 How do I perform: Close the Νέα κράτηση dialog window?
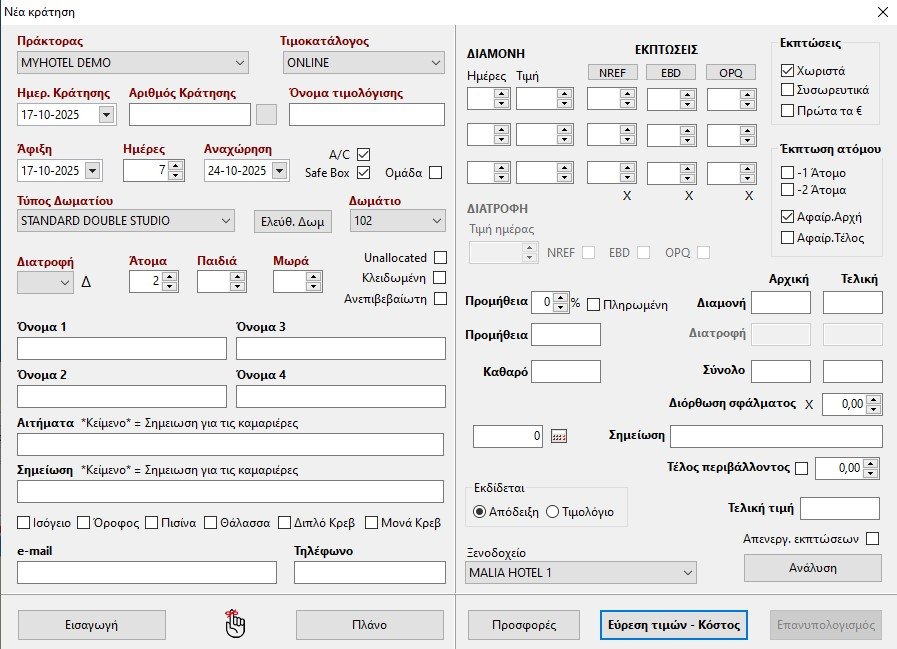(x=880, y=13)
